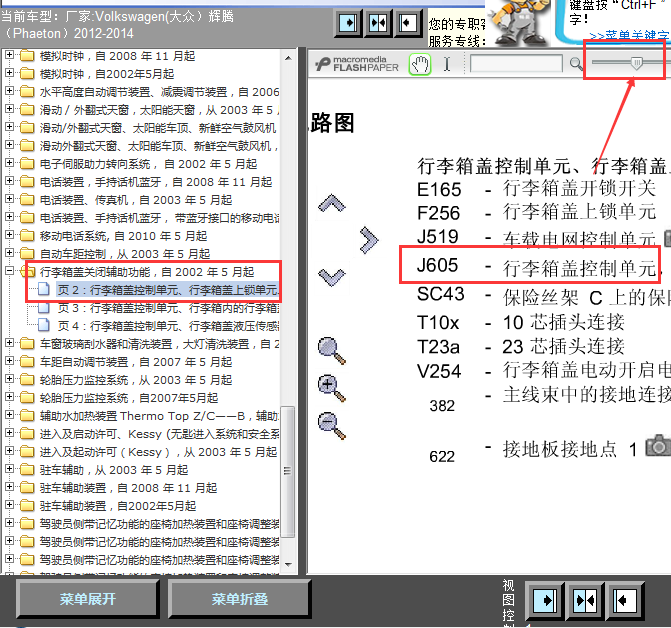This screenshot has height=628, width=671.
Task: Expand the 进入及起动许可（Kessy）node
Action: click(9, 450)
